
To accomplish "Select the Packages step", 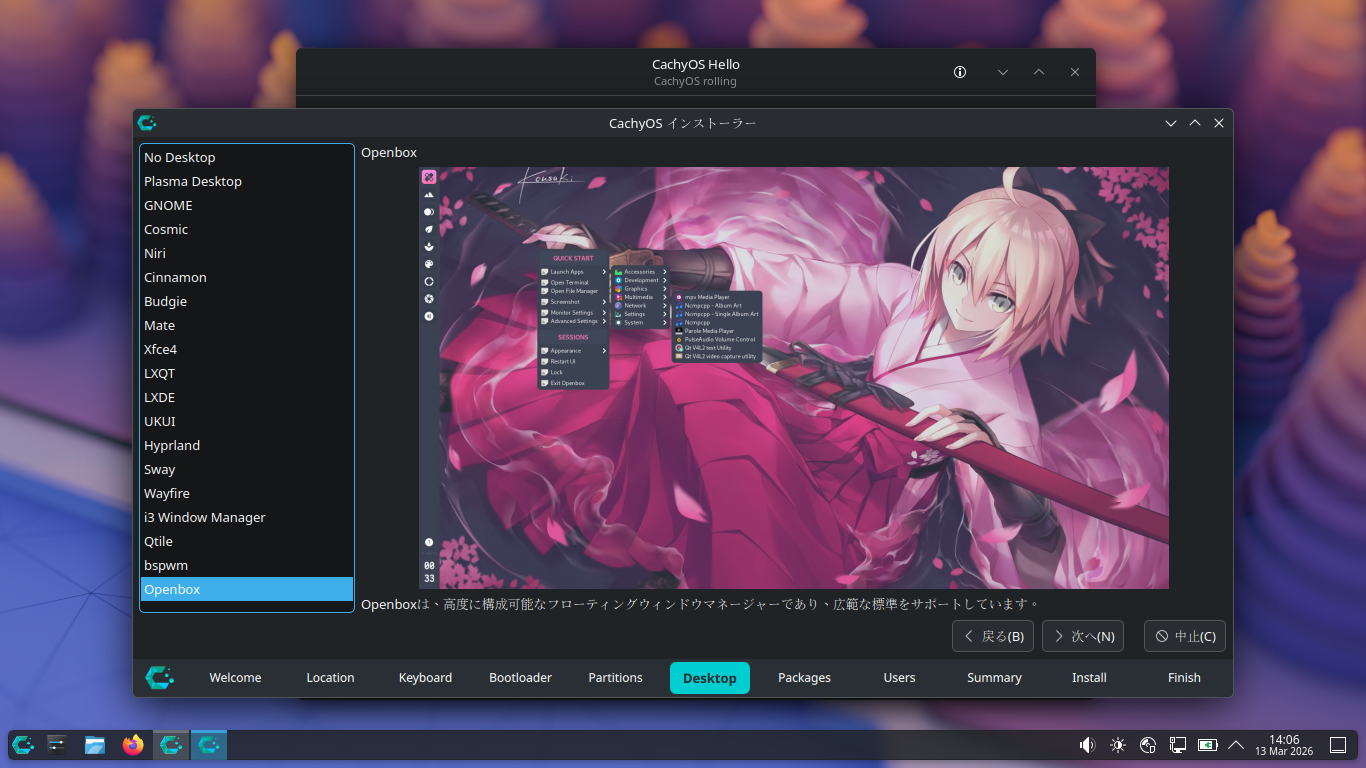I will tap(805, 678).
